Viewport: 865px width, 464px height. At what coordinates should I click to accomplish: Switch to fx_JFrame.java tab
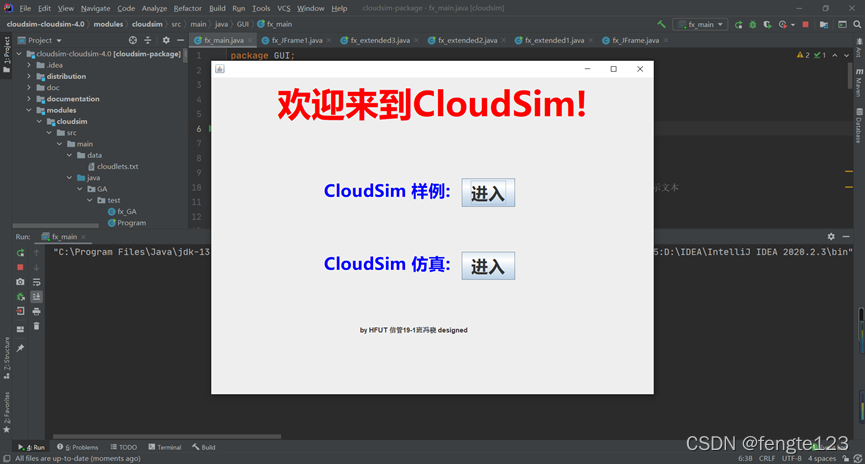click(x=635, y=40)
